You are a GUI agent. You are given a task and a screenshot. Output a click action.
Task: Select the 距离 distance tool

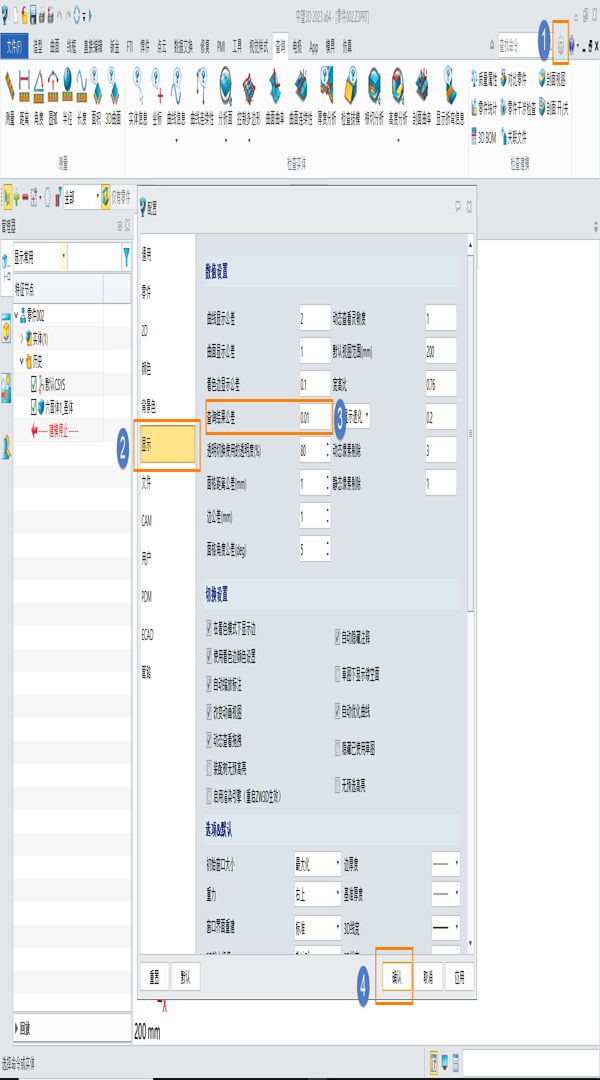point(24,96)
